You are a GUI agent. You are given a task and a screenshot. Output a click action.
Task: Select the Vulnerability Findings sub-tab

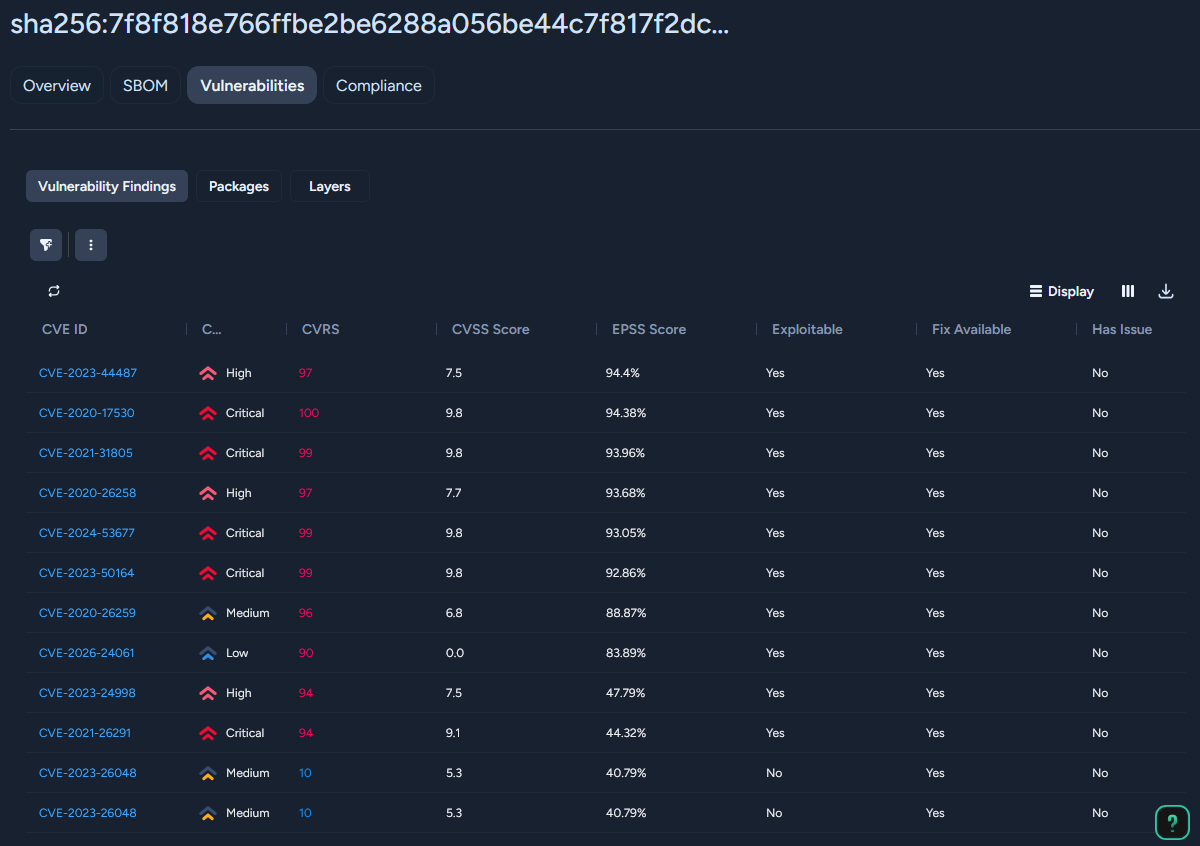coord(107,186)
